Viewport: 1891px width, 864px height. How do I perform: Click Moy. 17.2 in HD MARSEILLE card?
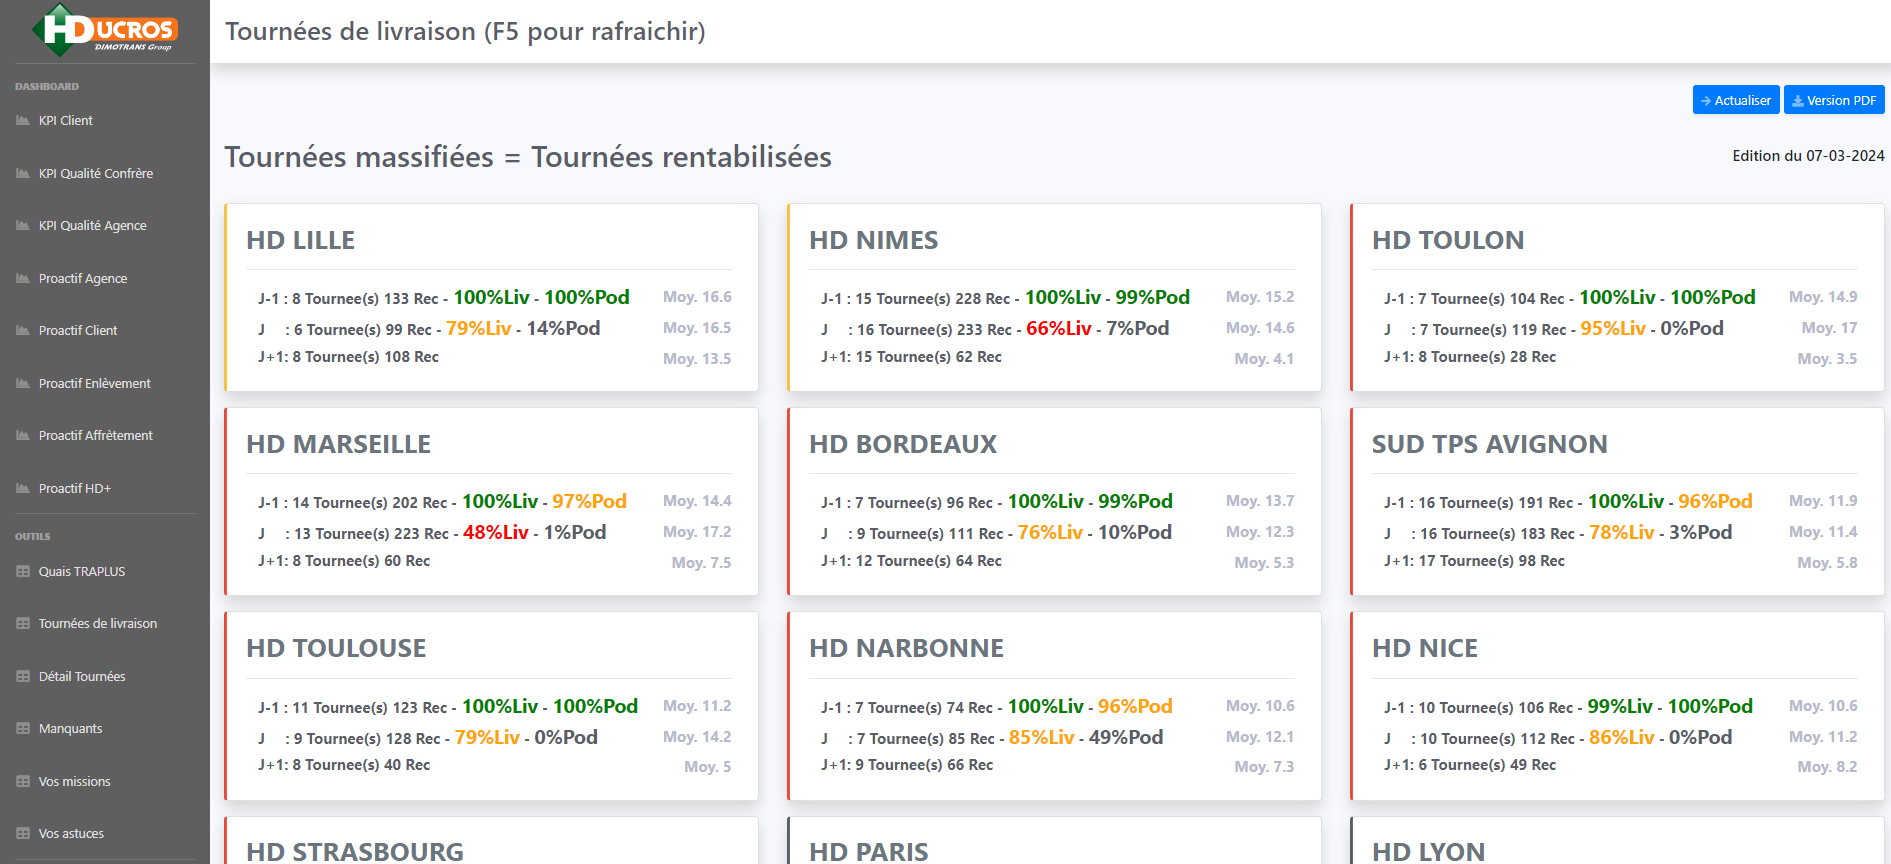pyautogui.click(x=697, y=532)
